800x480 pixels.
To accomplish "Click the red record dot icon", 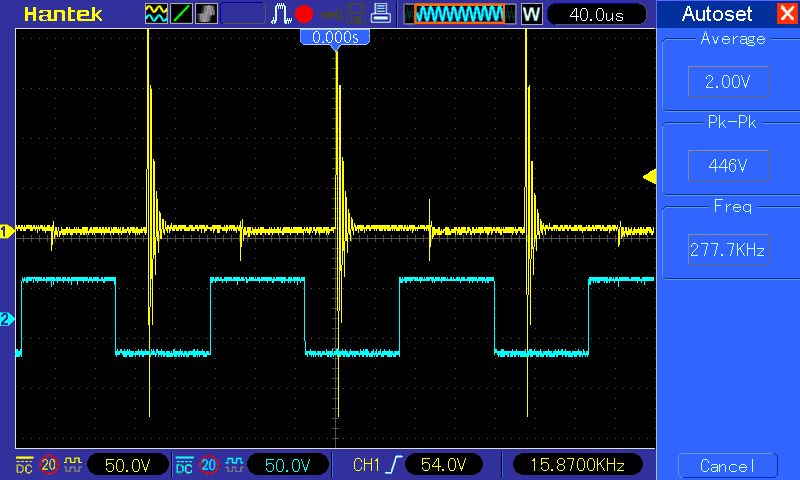I will [x=304, y=14].
